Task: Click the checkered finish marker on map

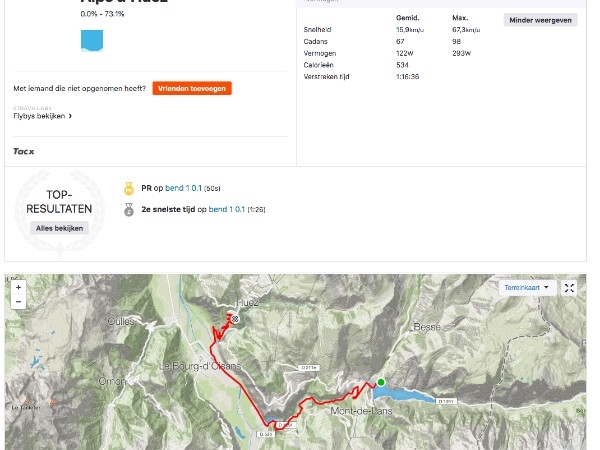Action: click(x=235, y=319)
